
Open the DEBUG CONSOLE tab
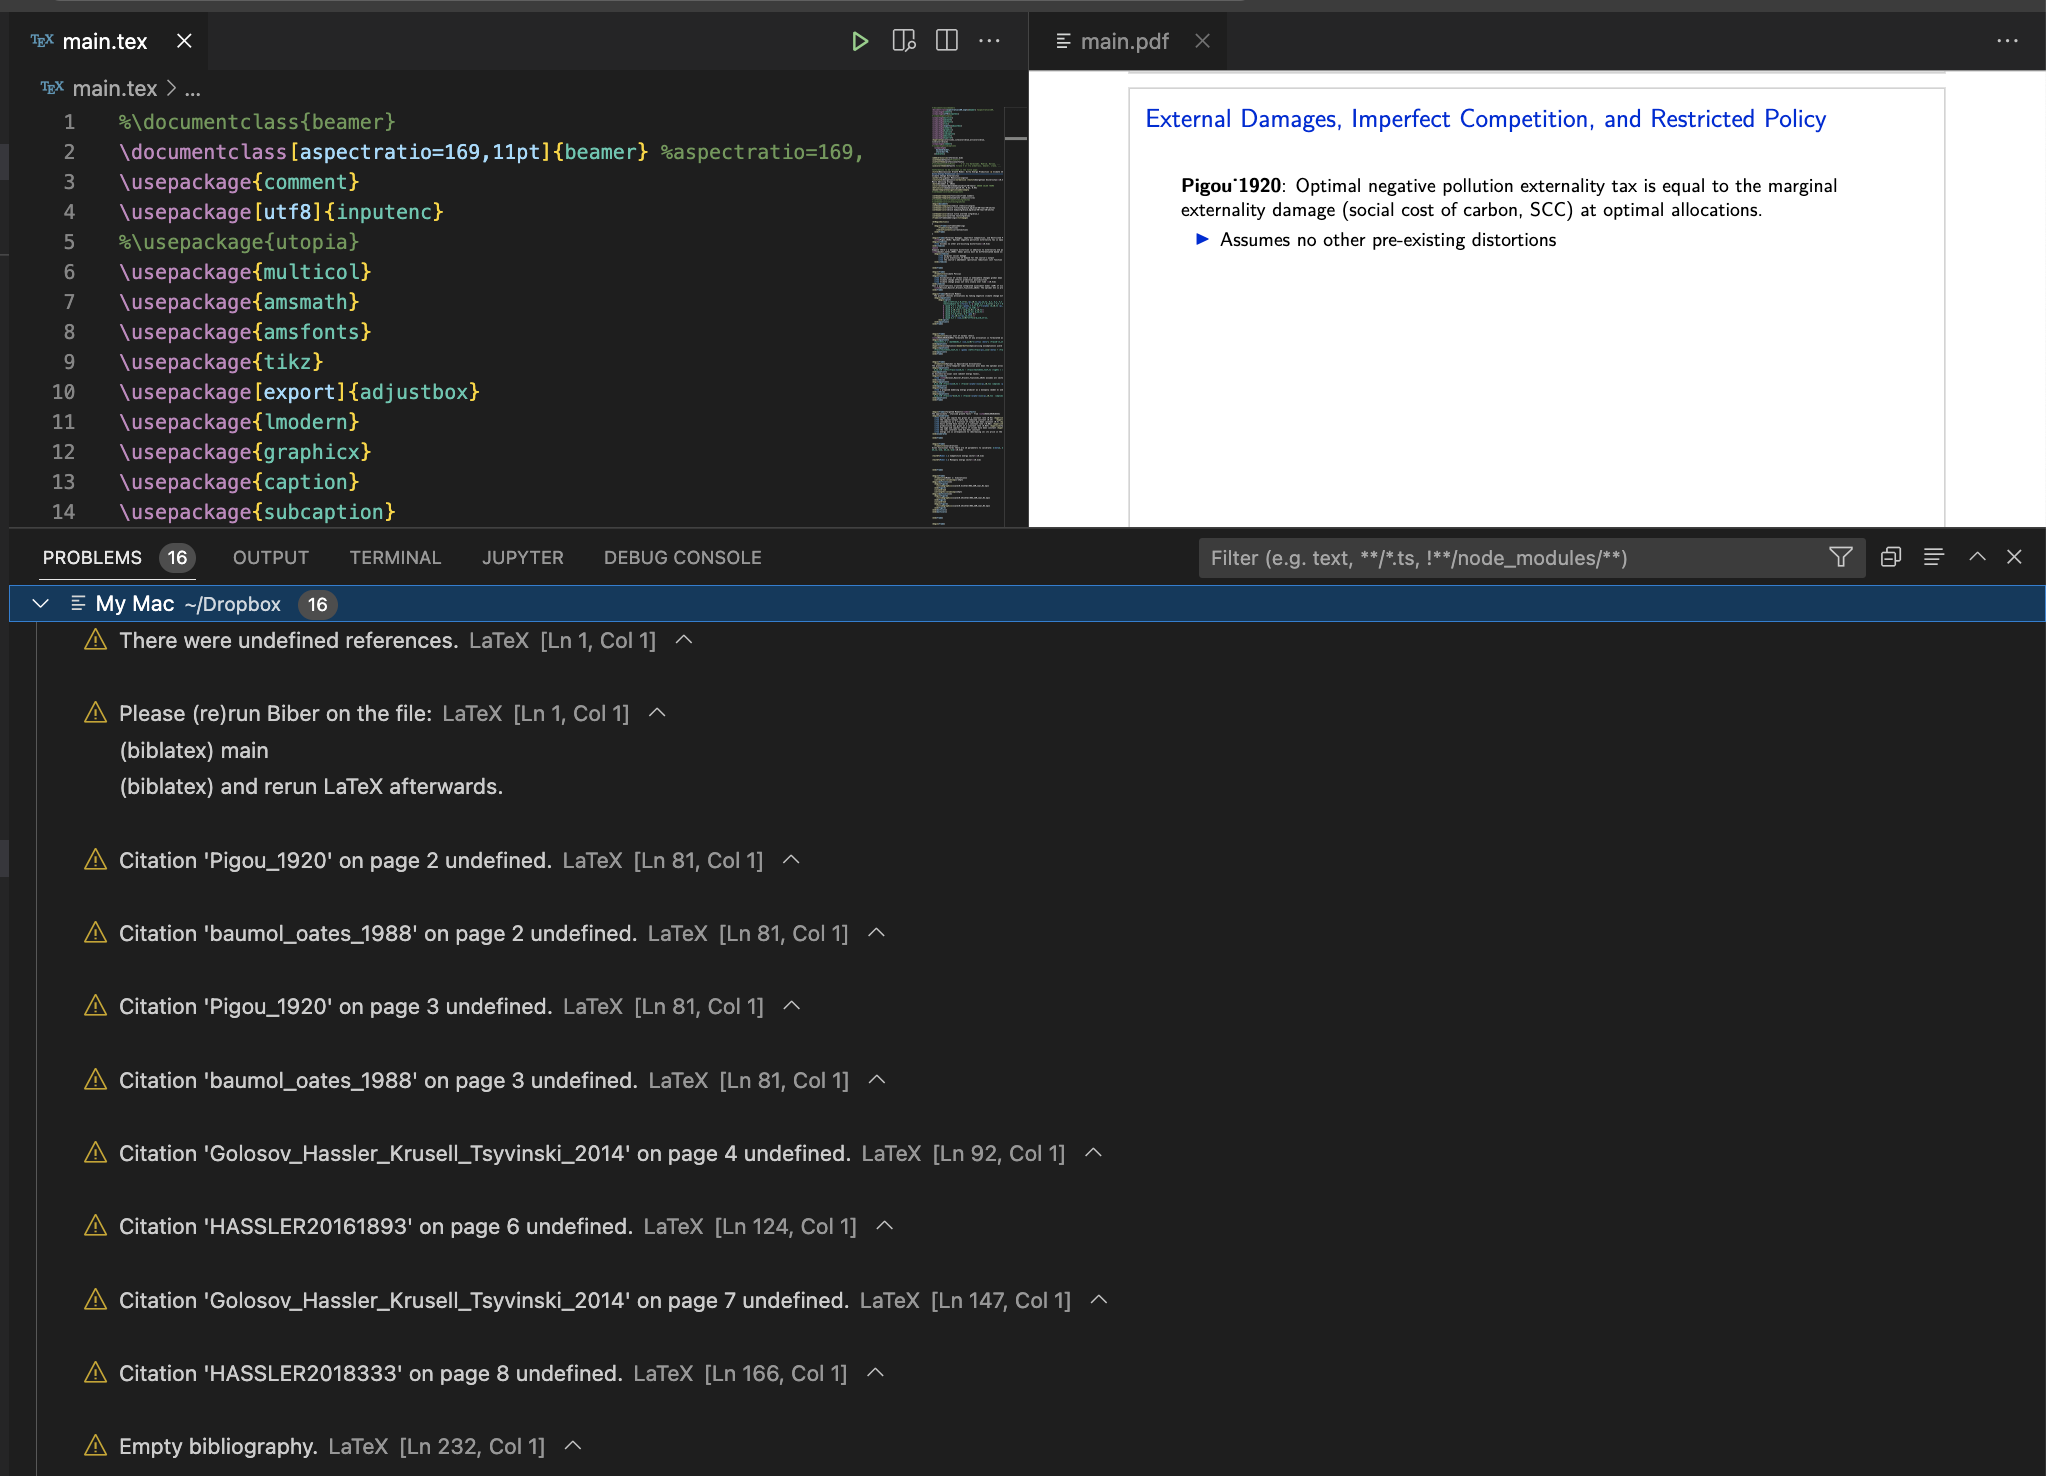[x=682, y=557]
